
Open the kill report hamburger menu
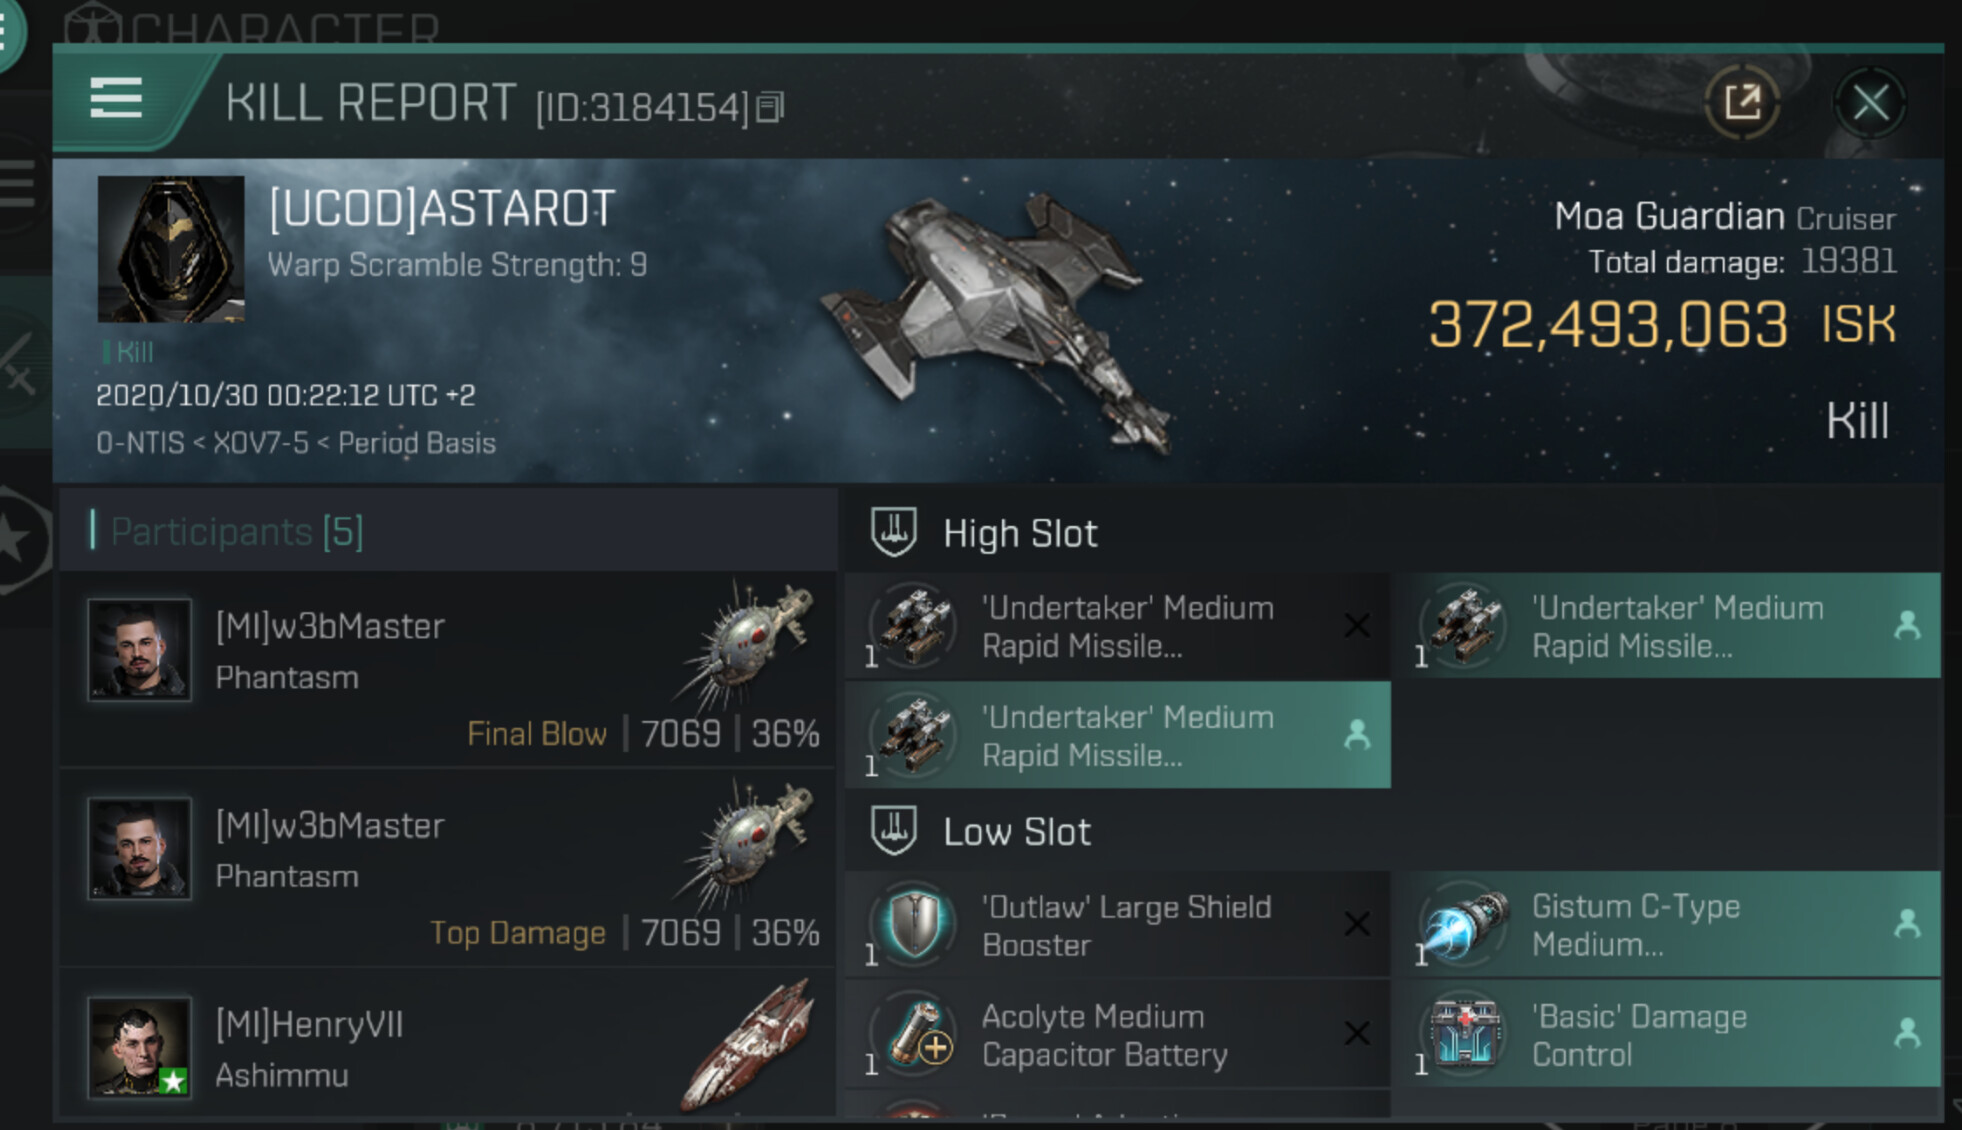[116, 99]
